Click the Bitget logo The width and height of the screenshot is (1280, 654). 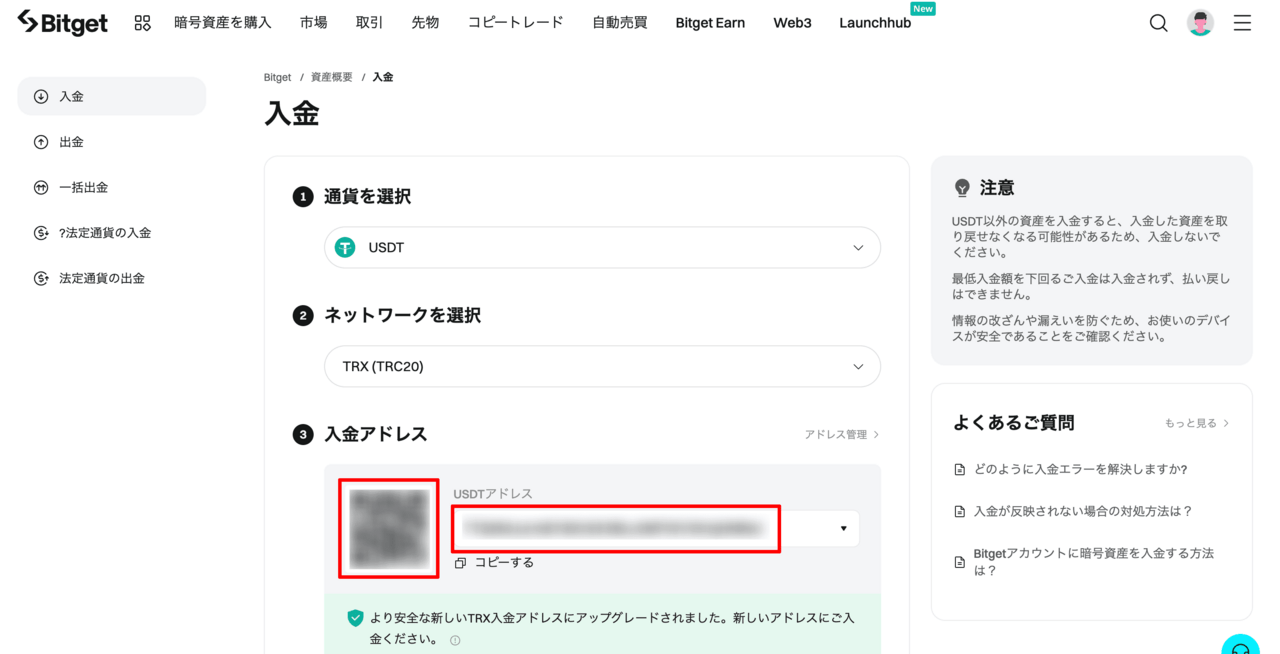click(x=62, y=22)
